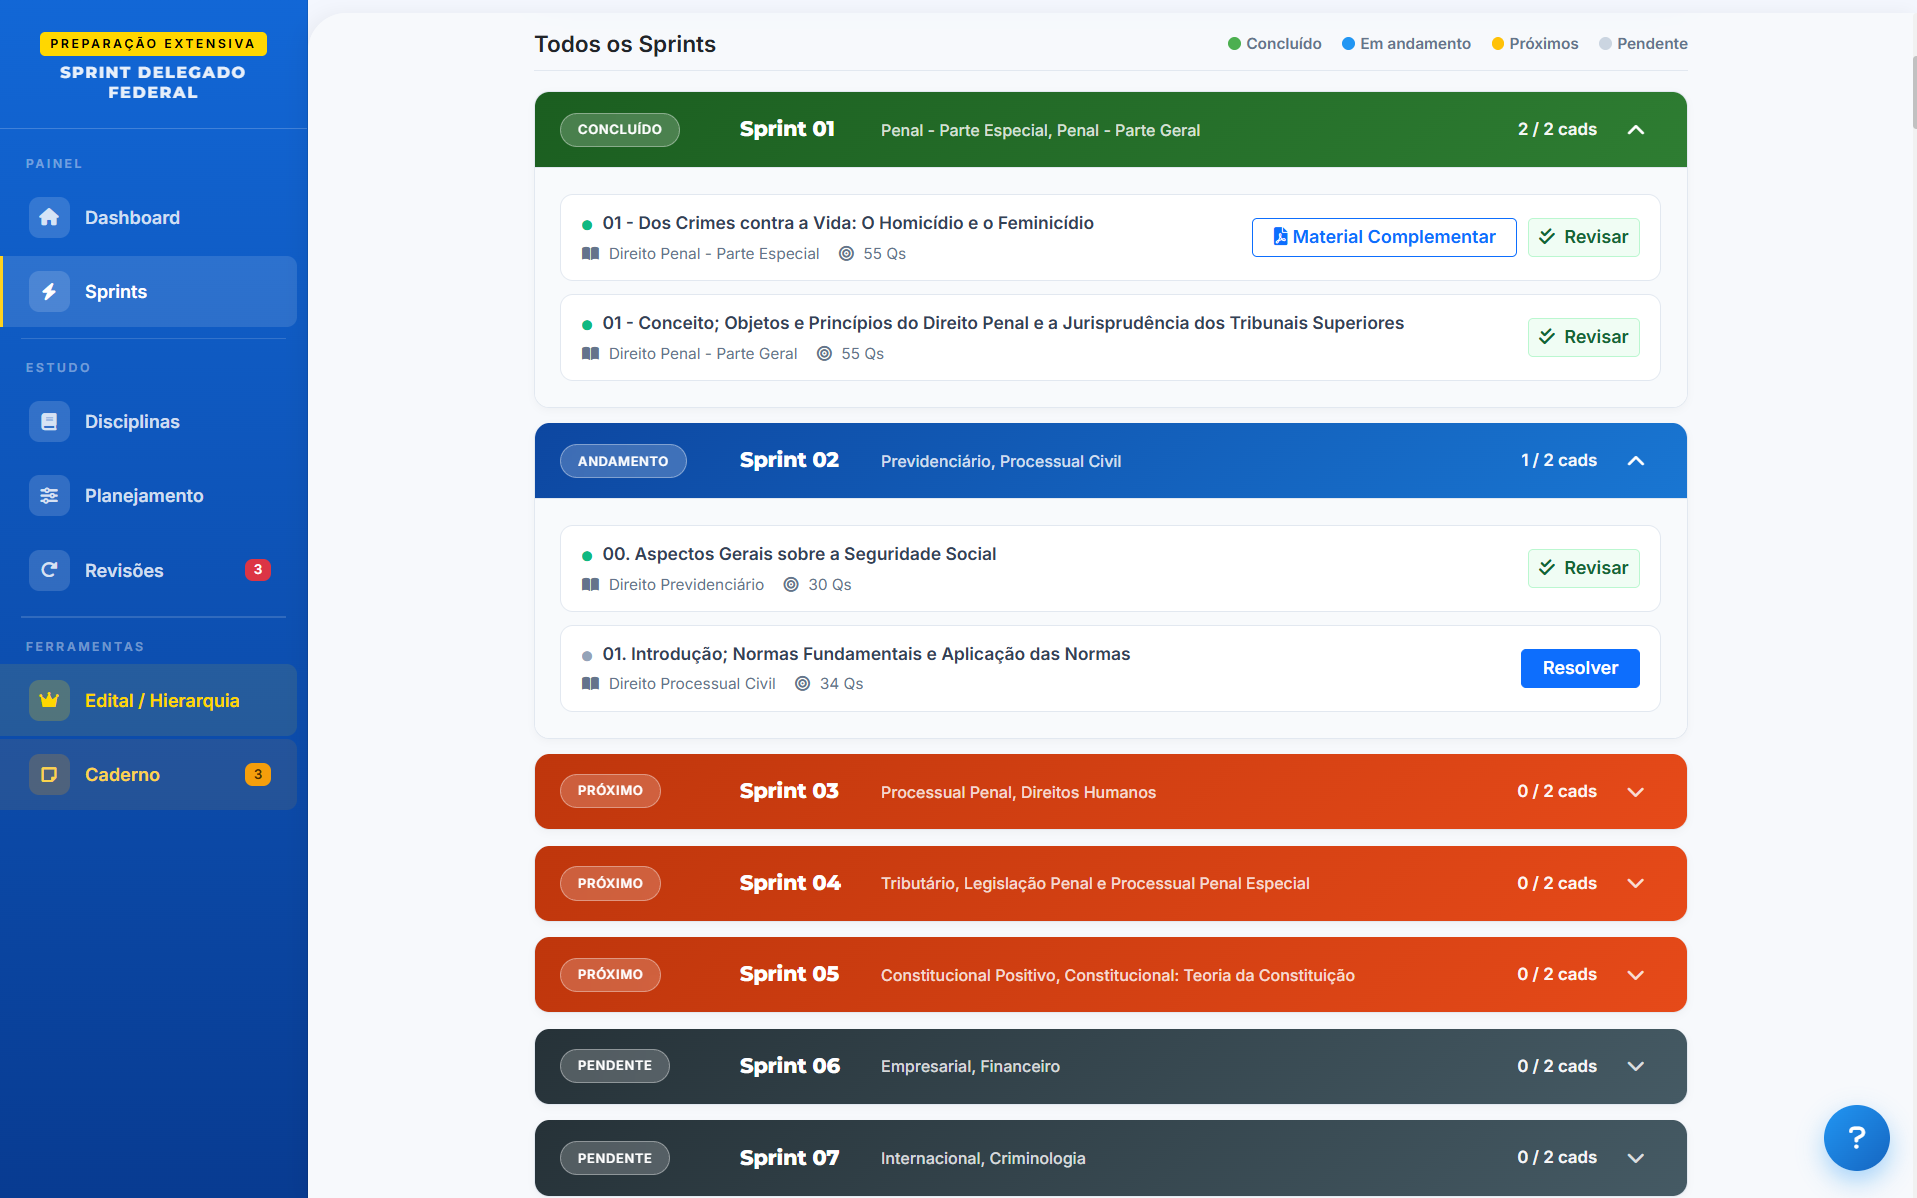Click the Próximos yellow legend dot
This screenshot has width=1917, height=1198.
(x=1497, y=44)
